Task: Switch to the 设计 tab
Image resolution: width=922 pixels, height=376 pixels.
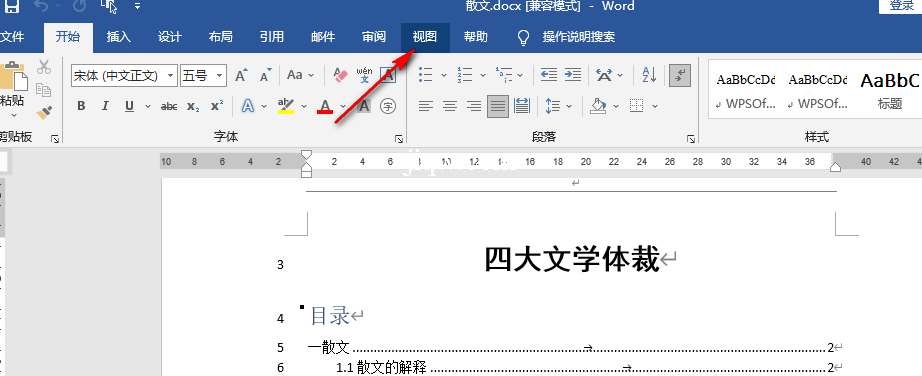Action: pos(170,38)
